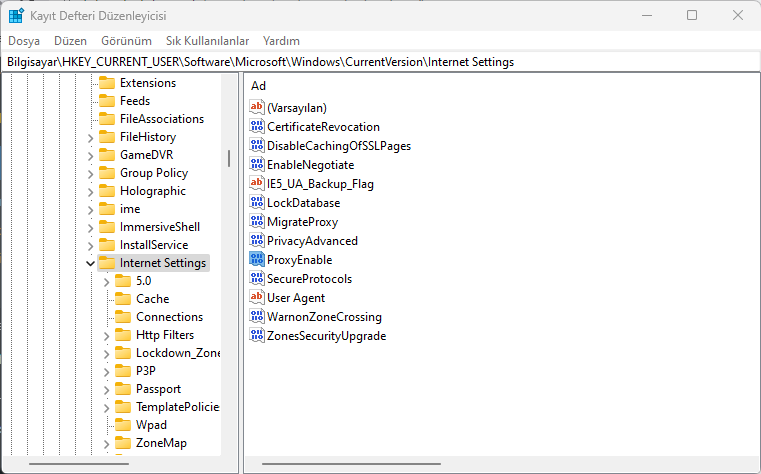The image size is (761, 474).
Task: Select the WarnonZoneCrossing value name
Action: [324, 317]
